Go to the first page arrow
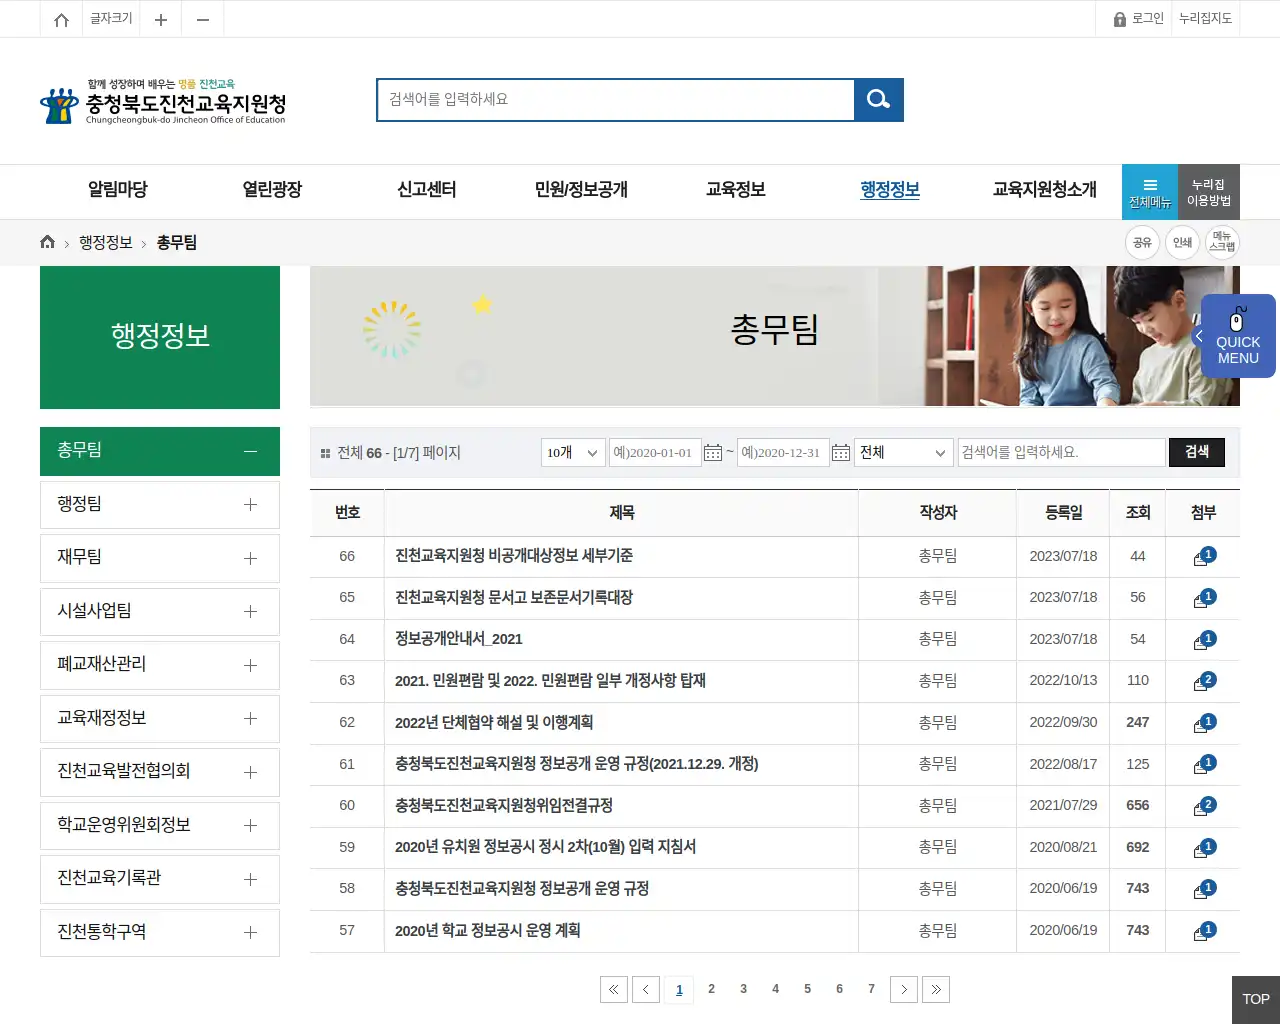 614,989
